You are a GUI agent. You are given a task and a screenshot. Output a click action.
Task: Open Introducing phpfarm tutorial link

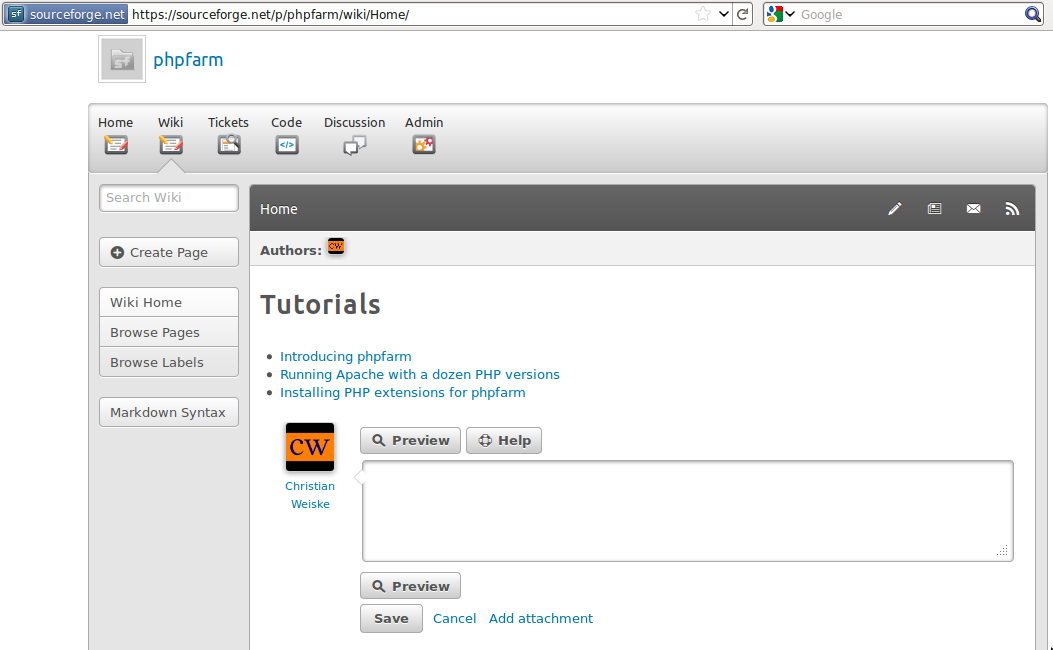click(345, 356)
